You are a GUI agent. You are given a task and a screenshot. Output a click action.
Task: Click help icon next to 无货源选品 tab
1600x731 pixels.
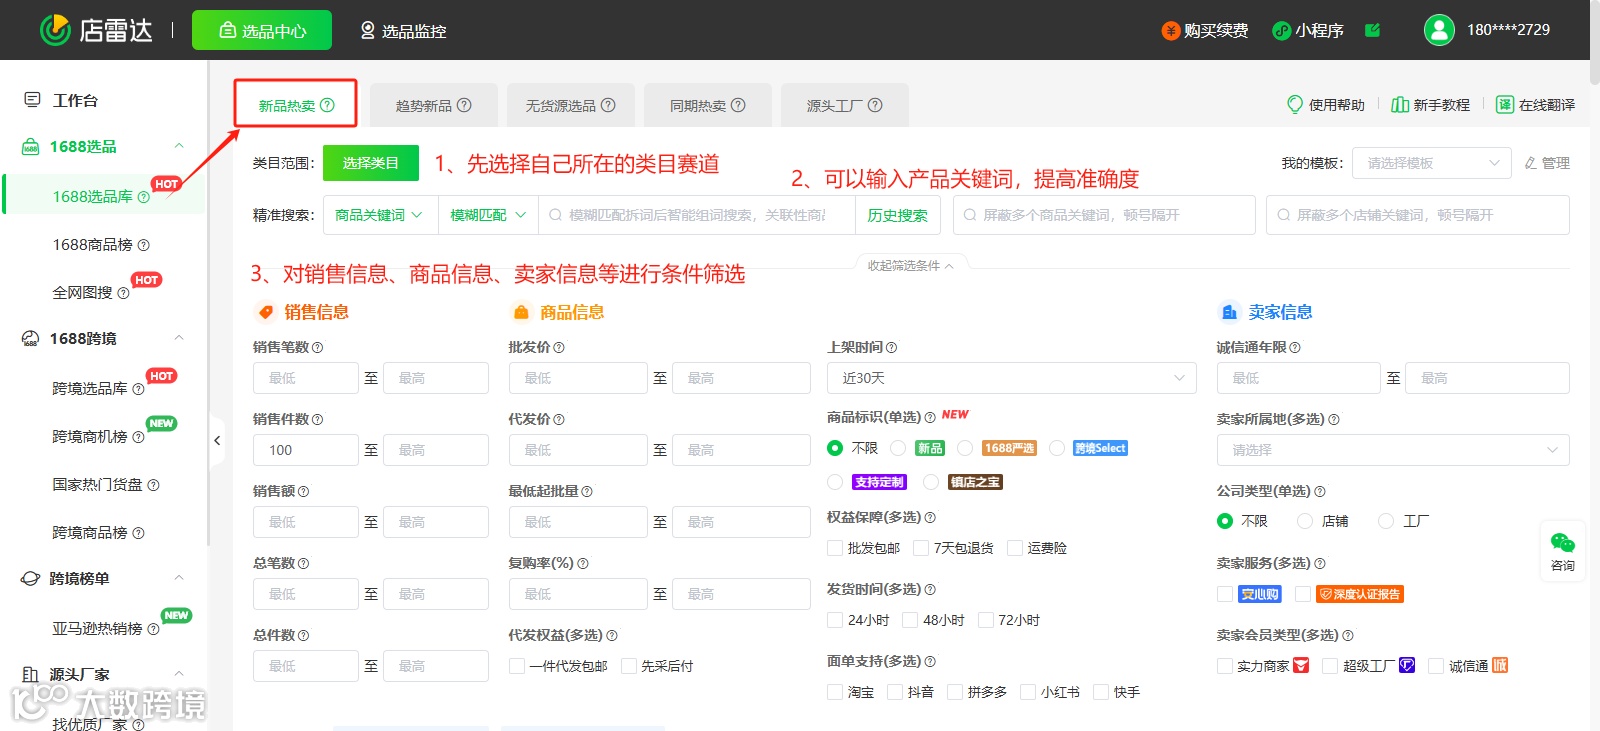coord(608,105)
